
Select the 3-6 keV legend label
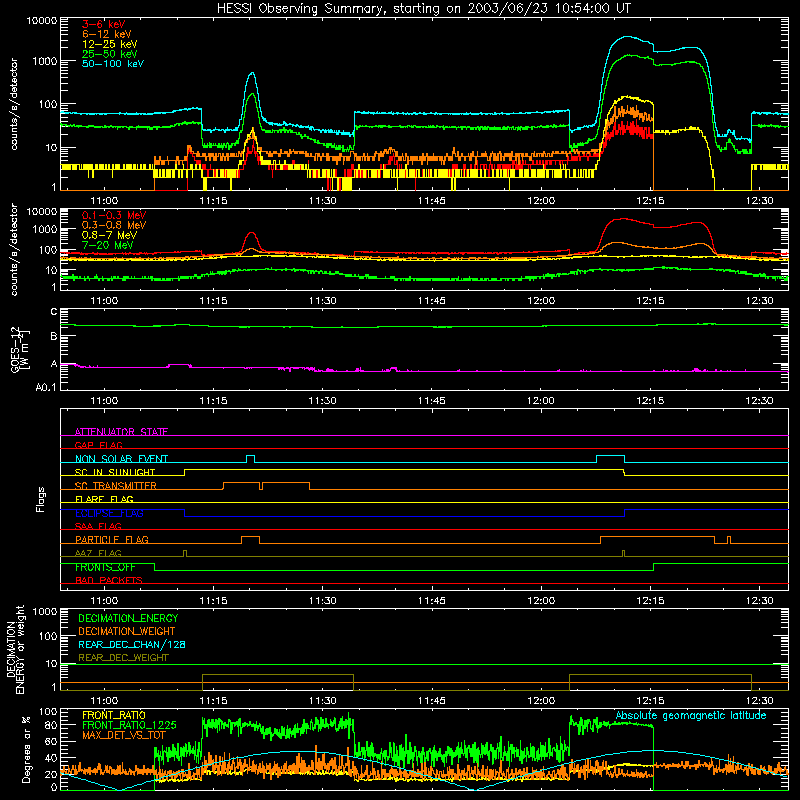point(103,24)
